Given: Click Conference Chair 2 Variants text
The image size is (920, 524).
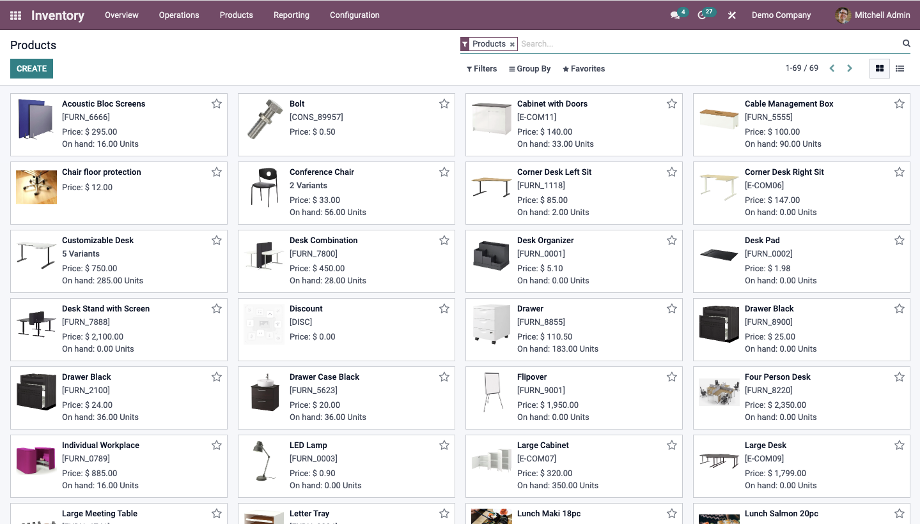Looking at the screenshot, I should pos(308,185).
